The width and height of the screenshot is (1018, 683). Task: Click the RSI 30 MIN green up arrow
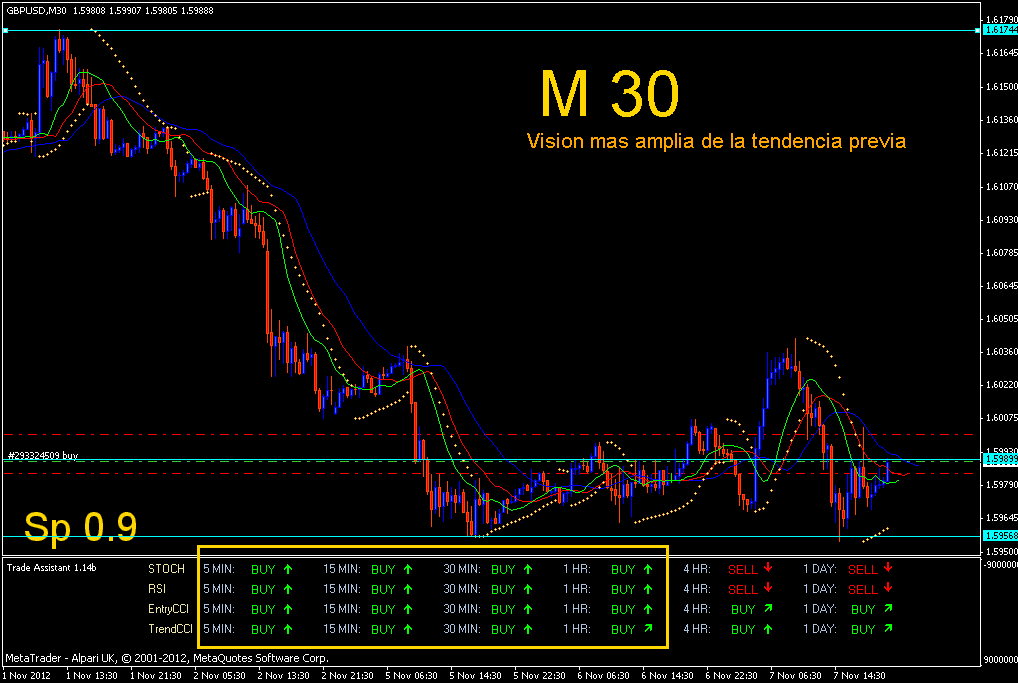(528, 590)
